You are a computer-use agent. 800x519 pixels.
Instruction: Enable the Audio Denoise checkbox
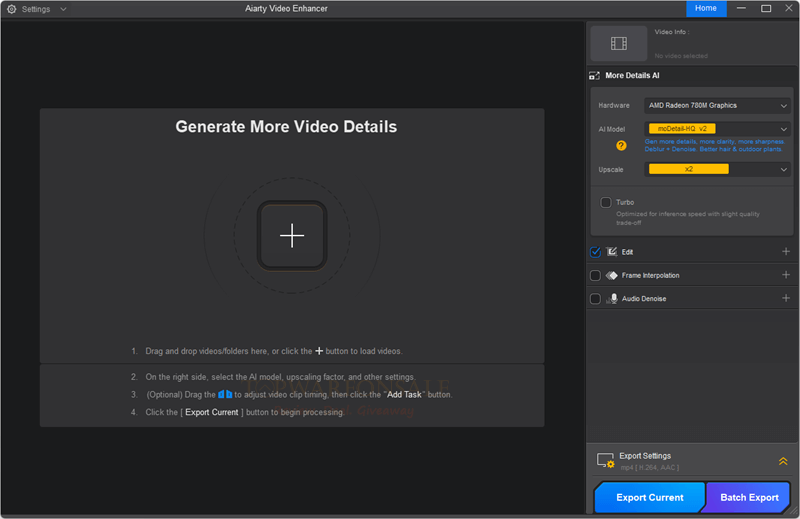595,299
